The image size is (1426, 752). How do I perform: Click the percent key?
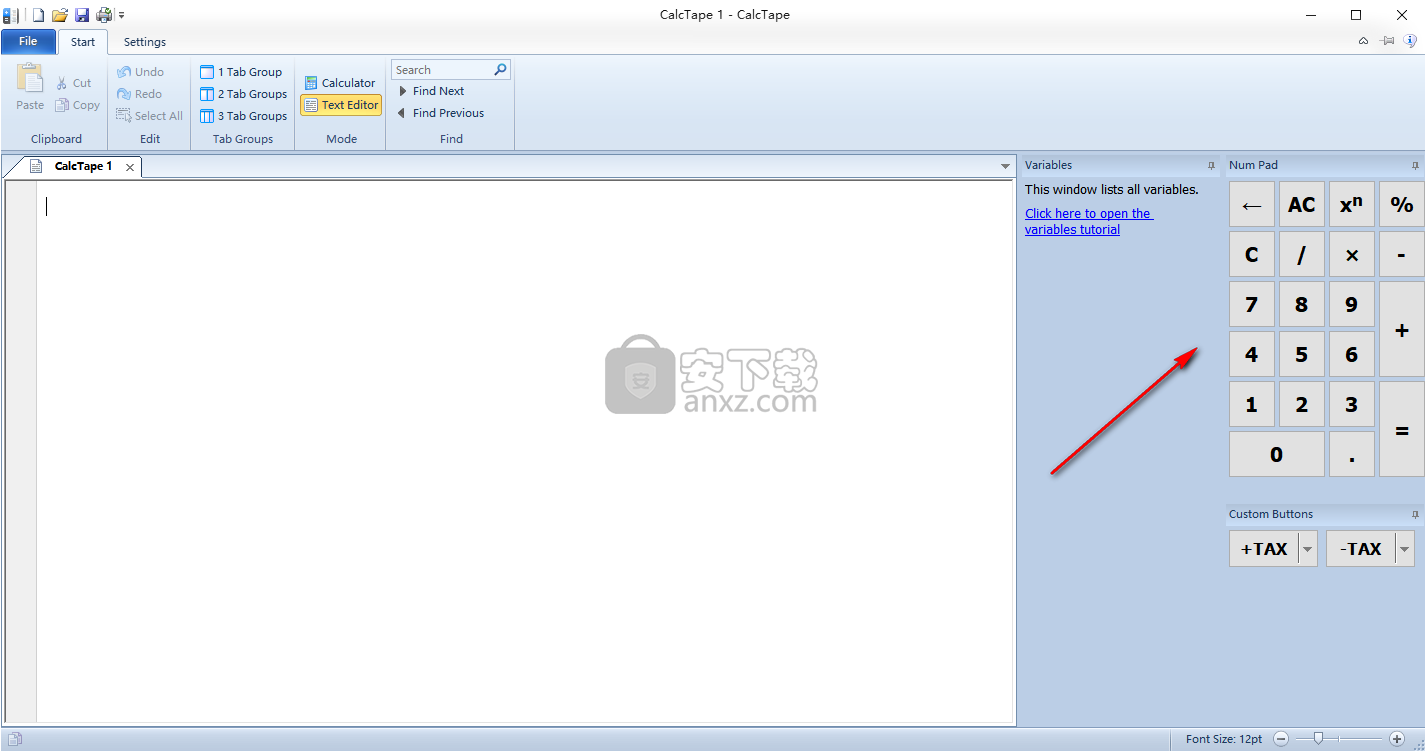(x=1402, y=204)
